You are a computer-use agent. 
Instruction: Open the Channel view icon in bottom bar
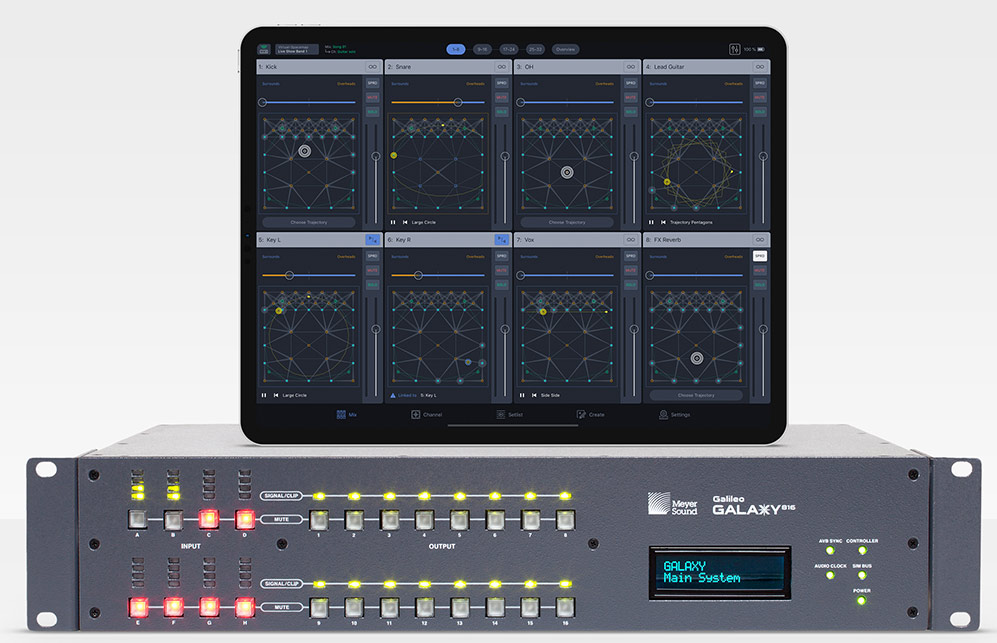[416, 414]
